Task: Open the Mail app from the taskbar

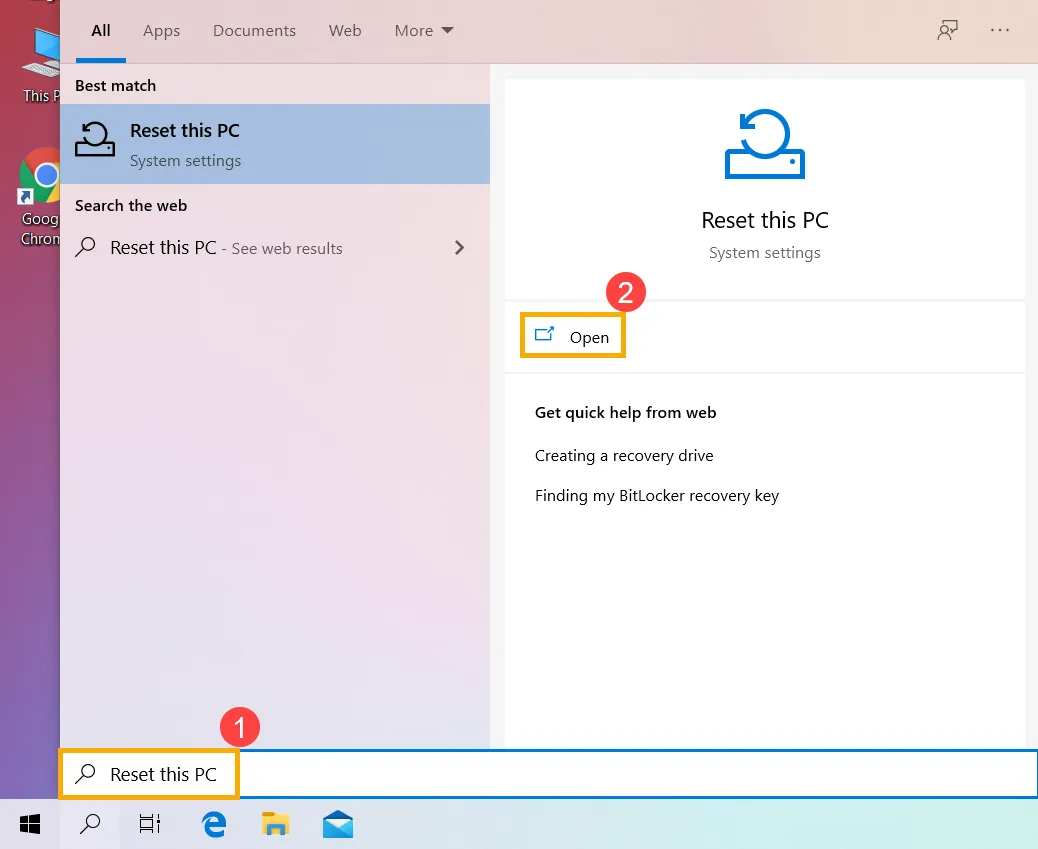Action: (337, 824)
